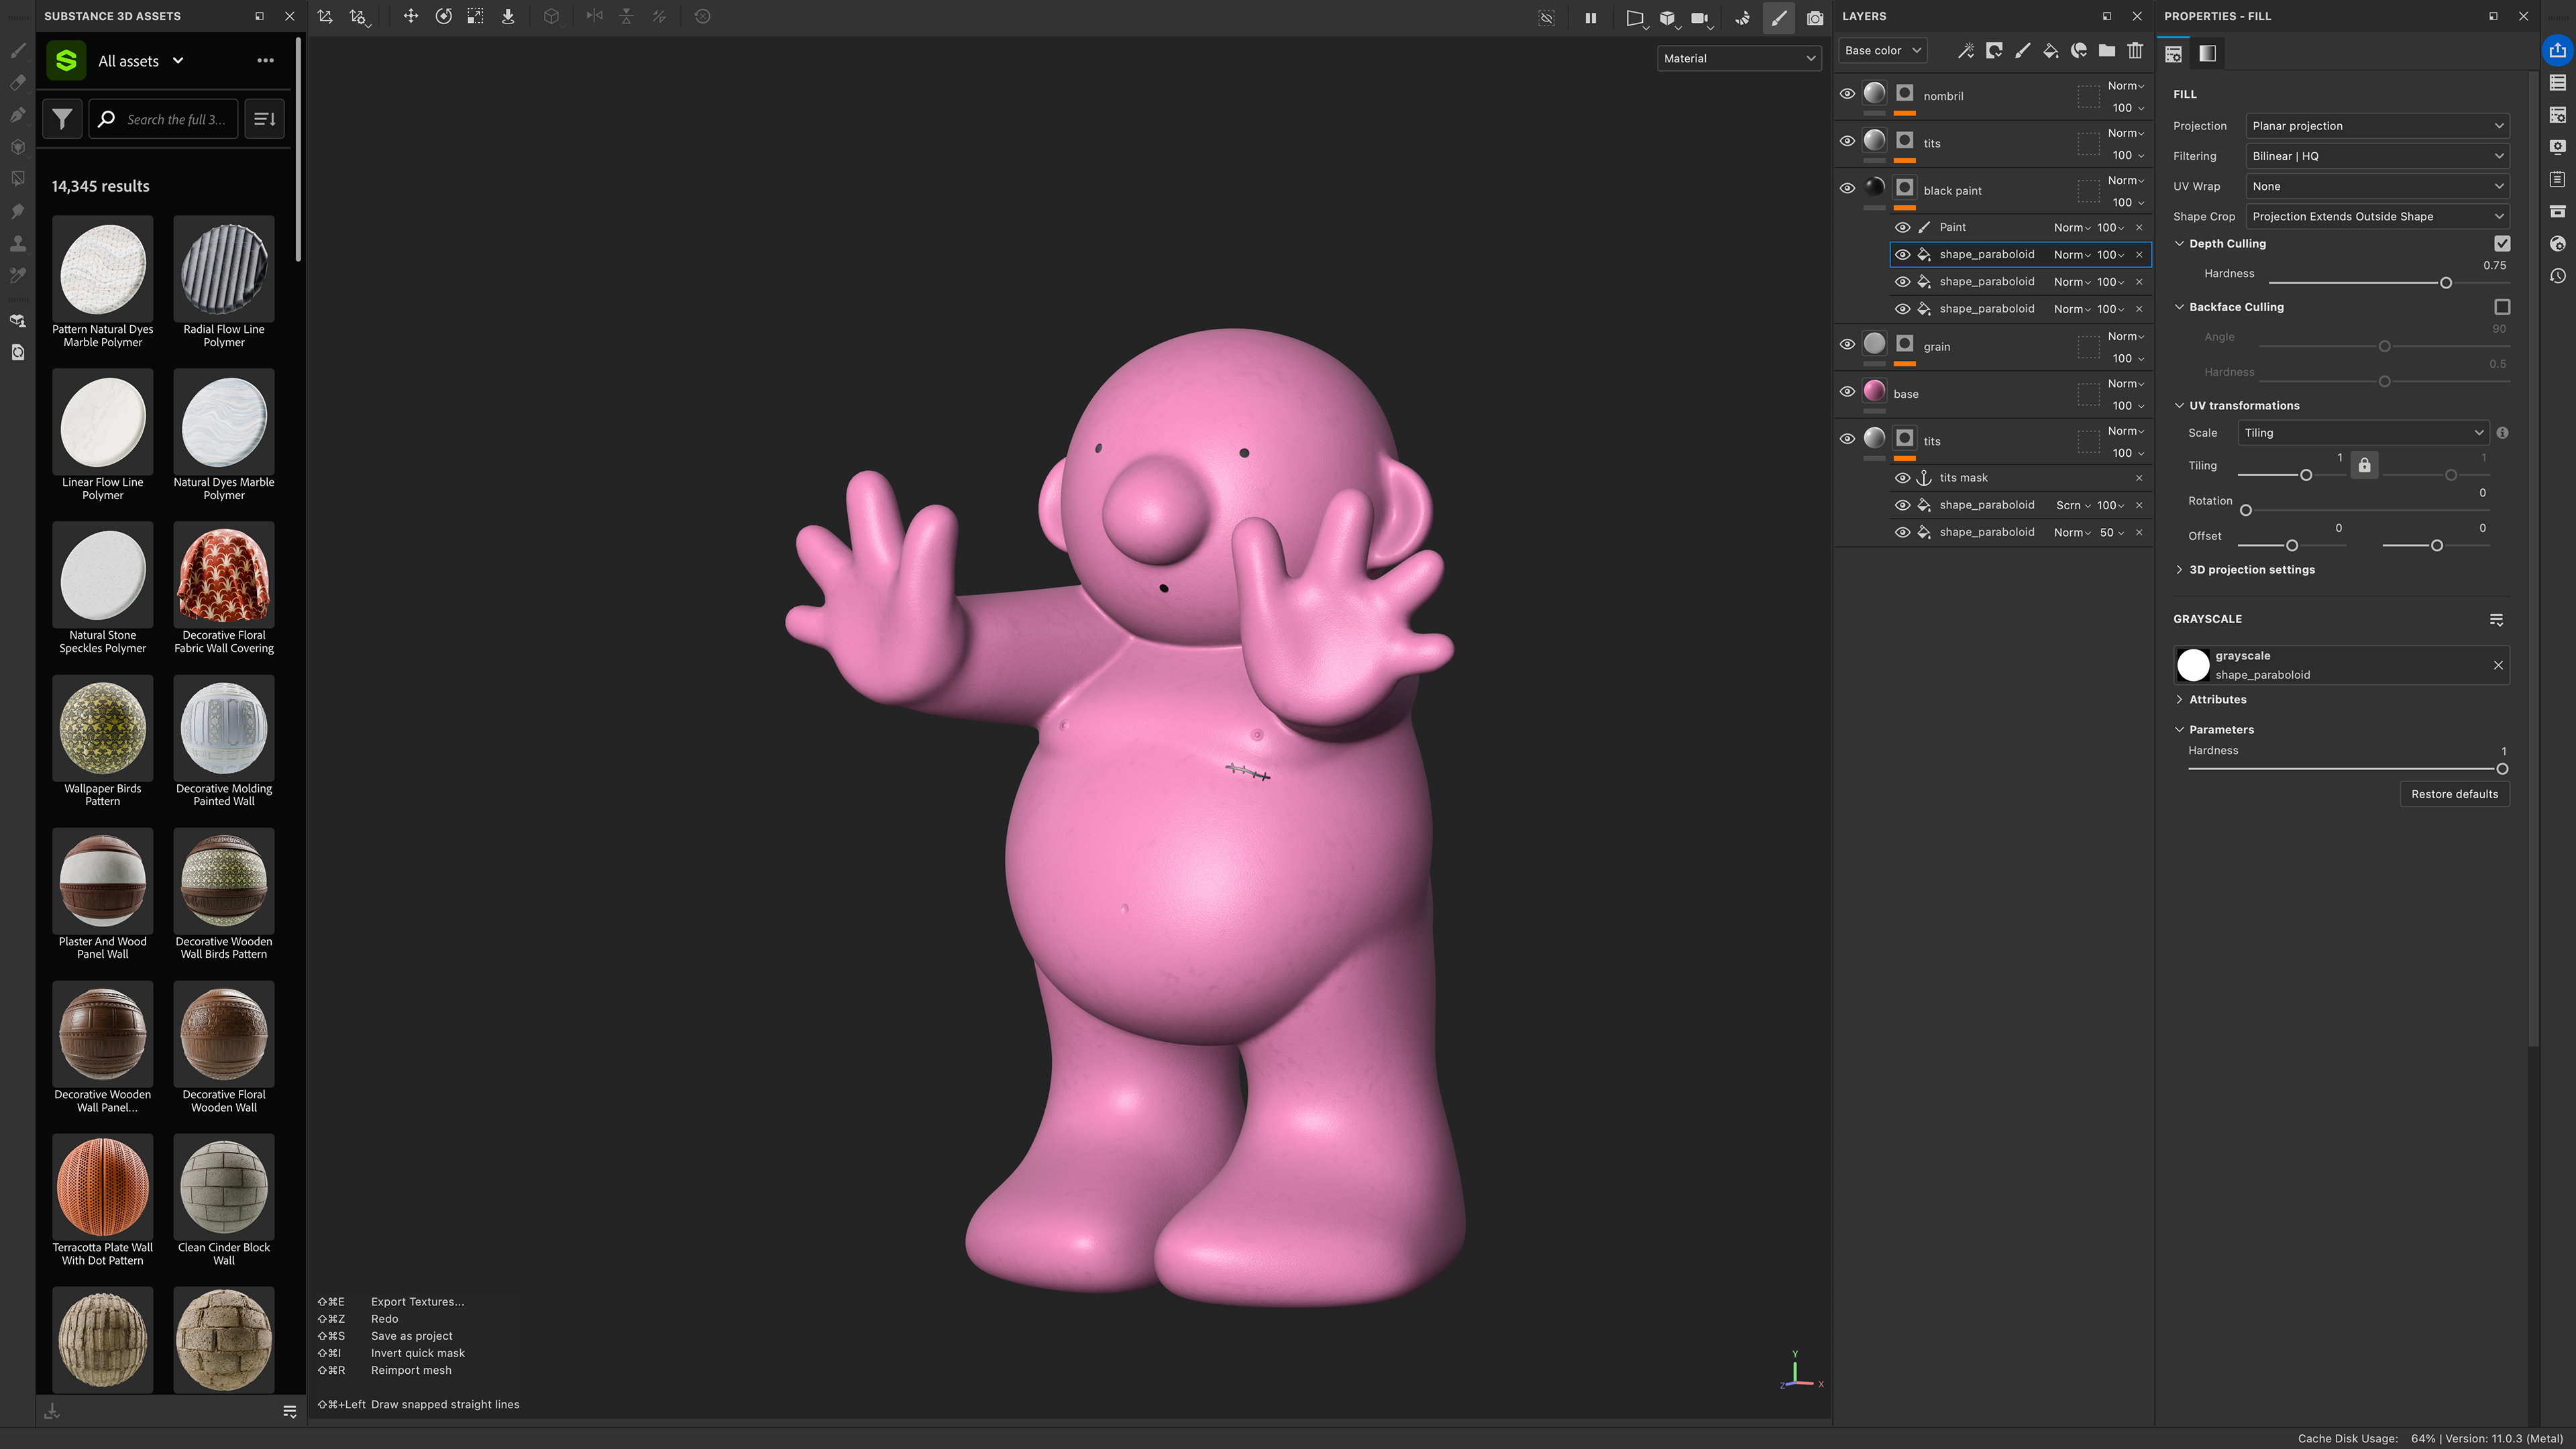Click the tiling lock icon
The width and height of the screenshot is (2576, 1449).
coord(2364,465)
